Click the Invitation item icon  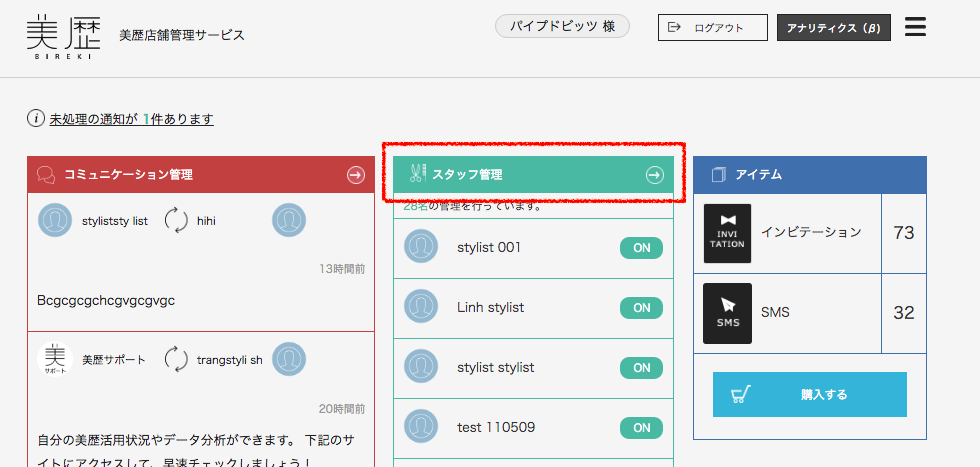(x=727, y=233)
